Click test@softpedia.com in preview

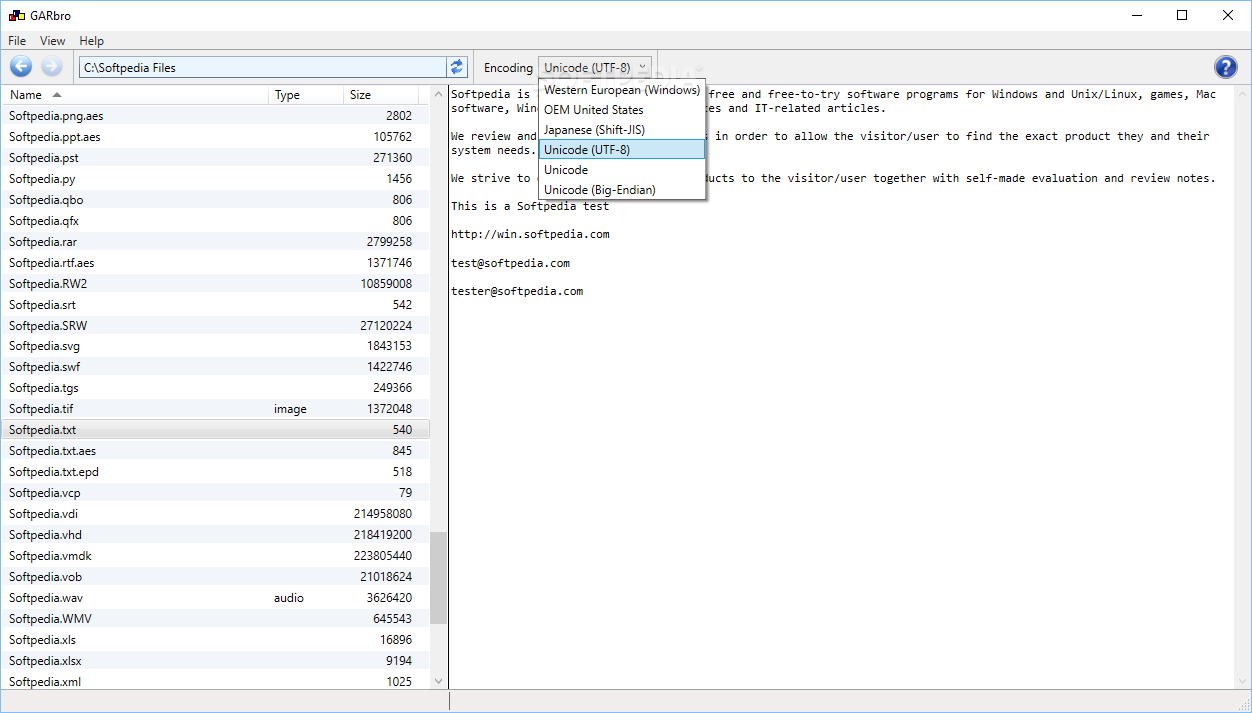(x=510, y=264)
